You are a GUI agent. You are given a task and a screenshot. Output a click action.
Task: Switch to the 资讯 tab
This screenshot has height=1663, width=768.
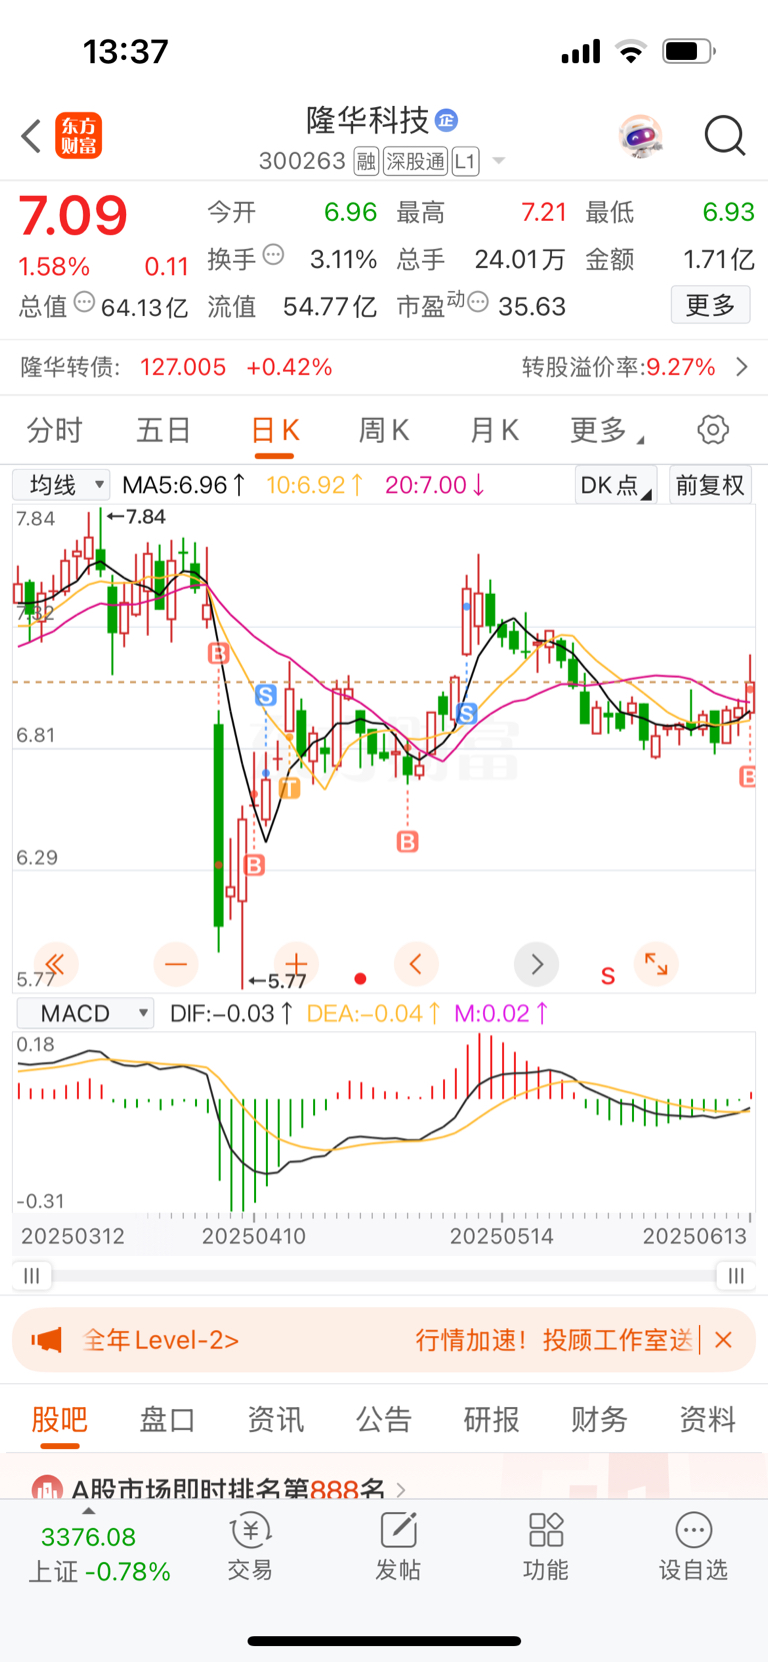click(x=275, y=1419)
